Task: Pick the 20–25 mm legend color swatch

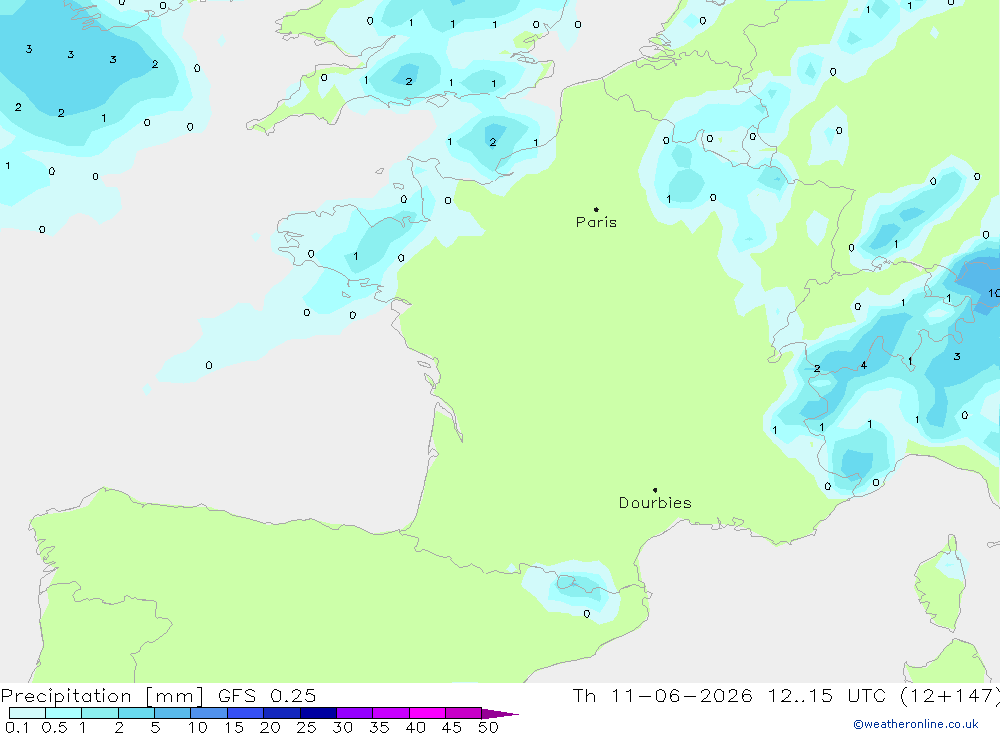Action: pyautogui.click(x=282, y=713)
